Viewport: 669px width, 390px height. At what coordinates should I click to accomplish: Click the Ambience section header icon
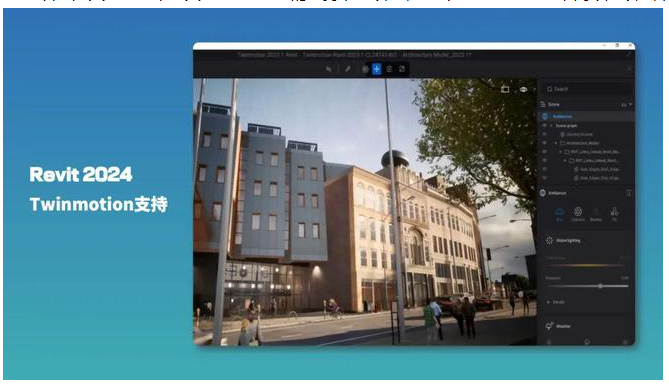pyautogui.click(x=543, y=193)
